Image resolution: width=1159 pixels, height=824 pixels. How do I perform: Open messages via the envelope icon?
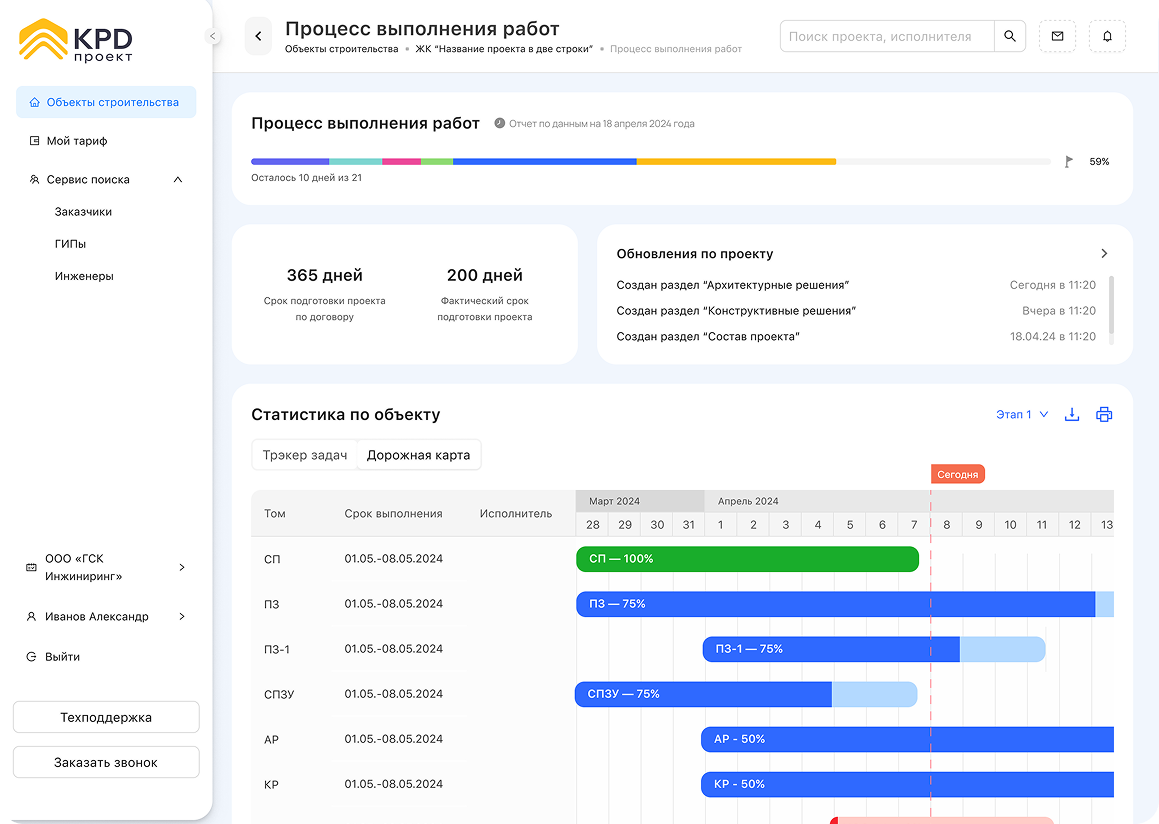click(1057, 37)
